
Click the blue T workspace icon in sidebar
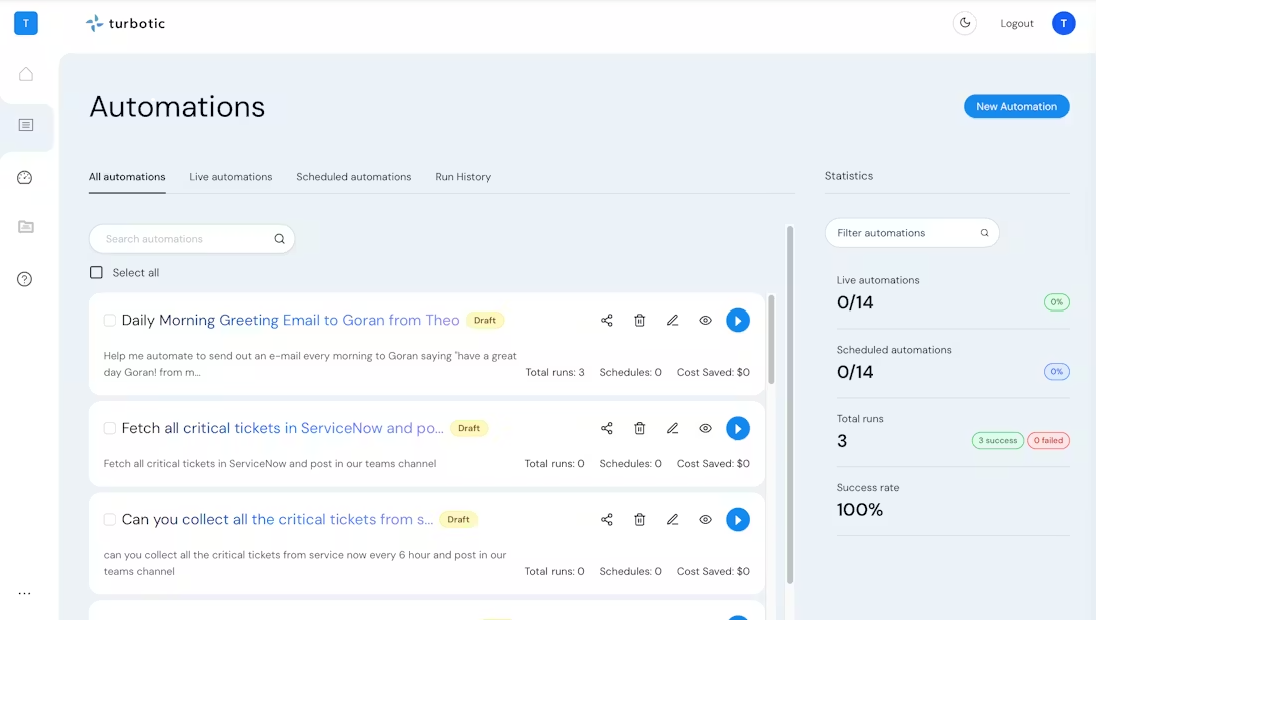click(26, 23)
